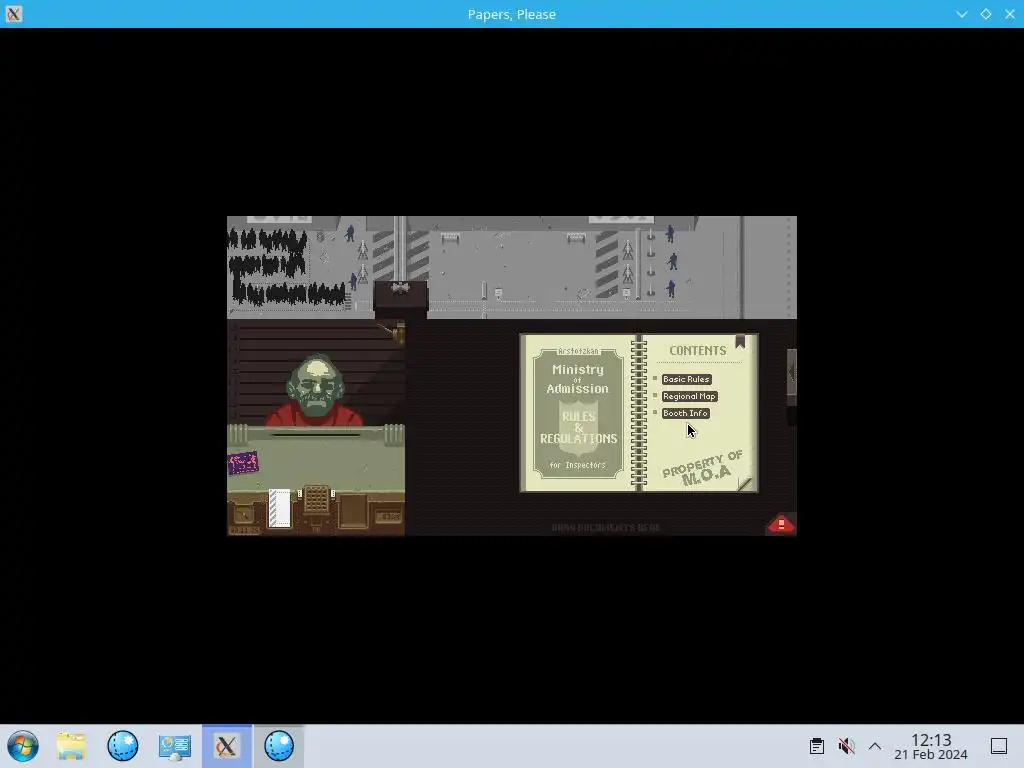The height and width of the screenshot is (768, 1024).
Task: Open the Basic Rules page in rulebook
Action: coord(686,379)
